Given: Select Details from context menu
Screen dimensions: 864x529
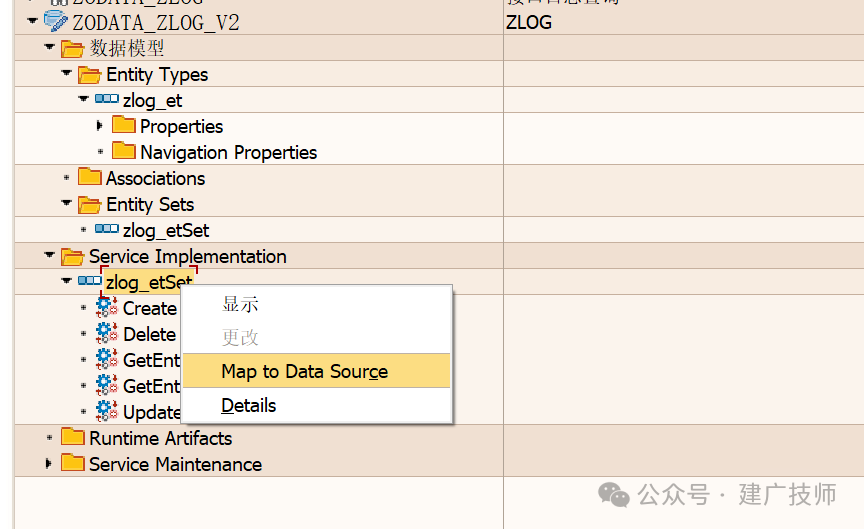Looking at the screenshot, I should click(x=249, y=406).
